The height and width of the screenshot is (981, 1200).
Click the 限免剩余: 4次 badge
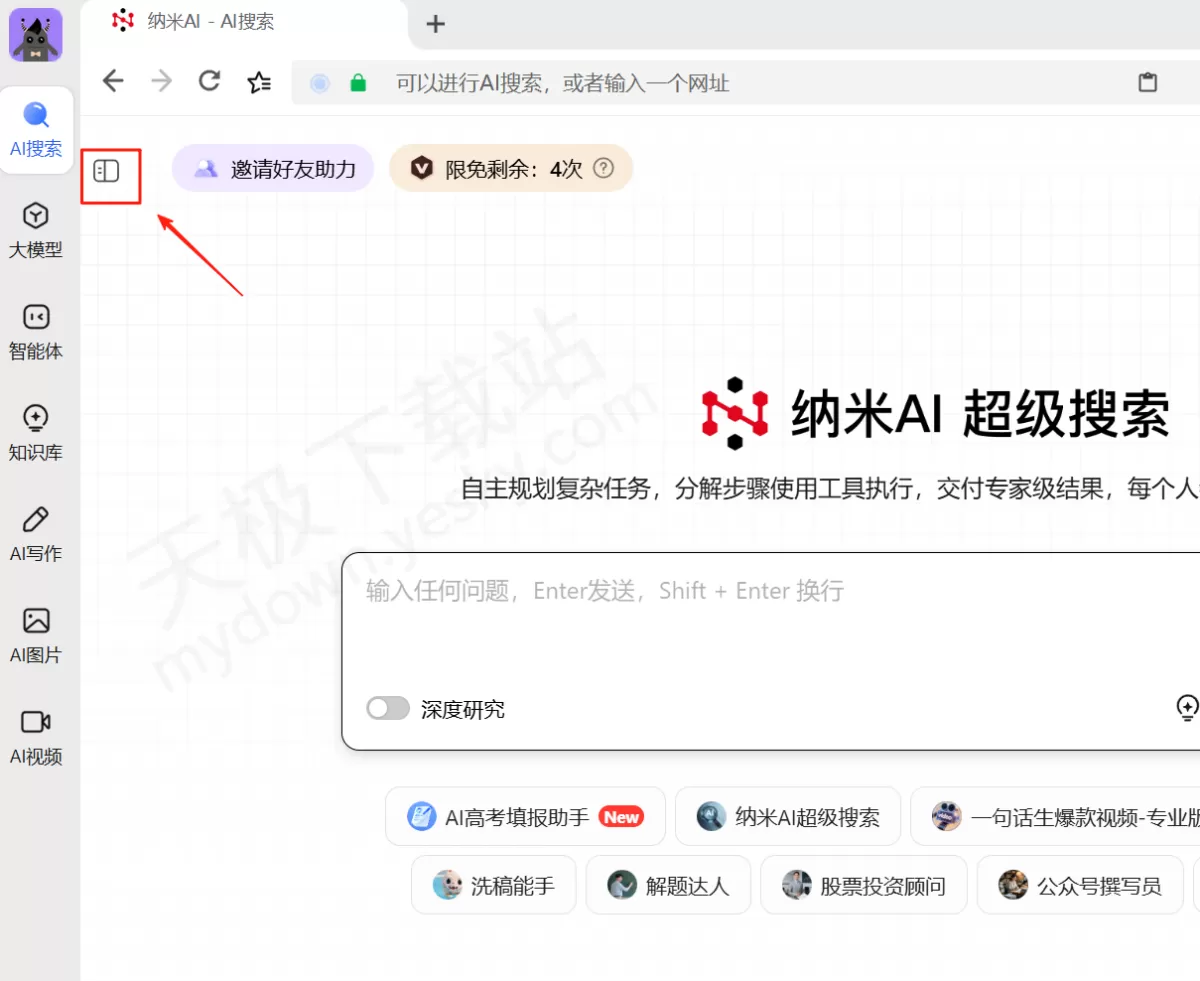(x=511, y=168)
